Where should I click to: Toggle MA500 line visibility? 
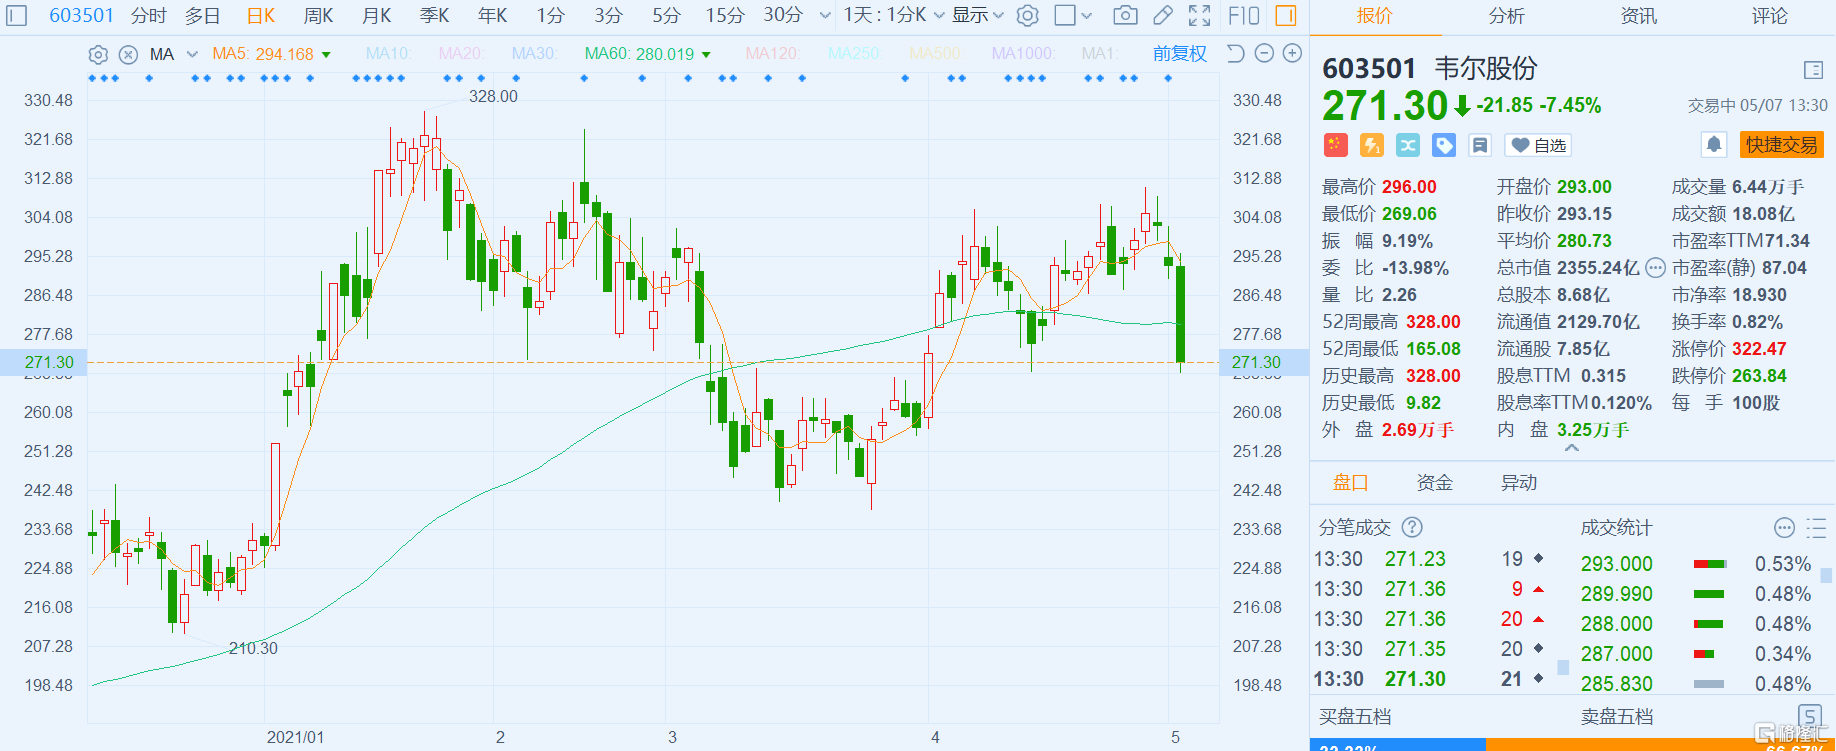pos(935,54)
